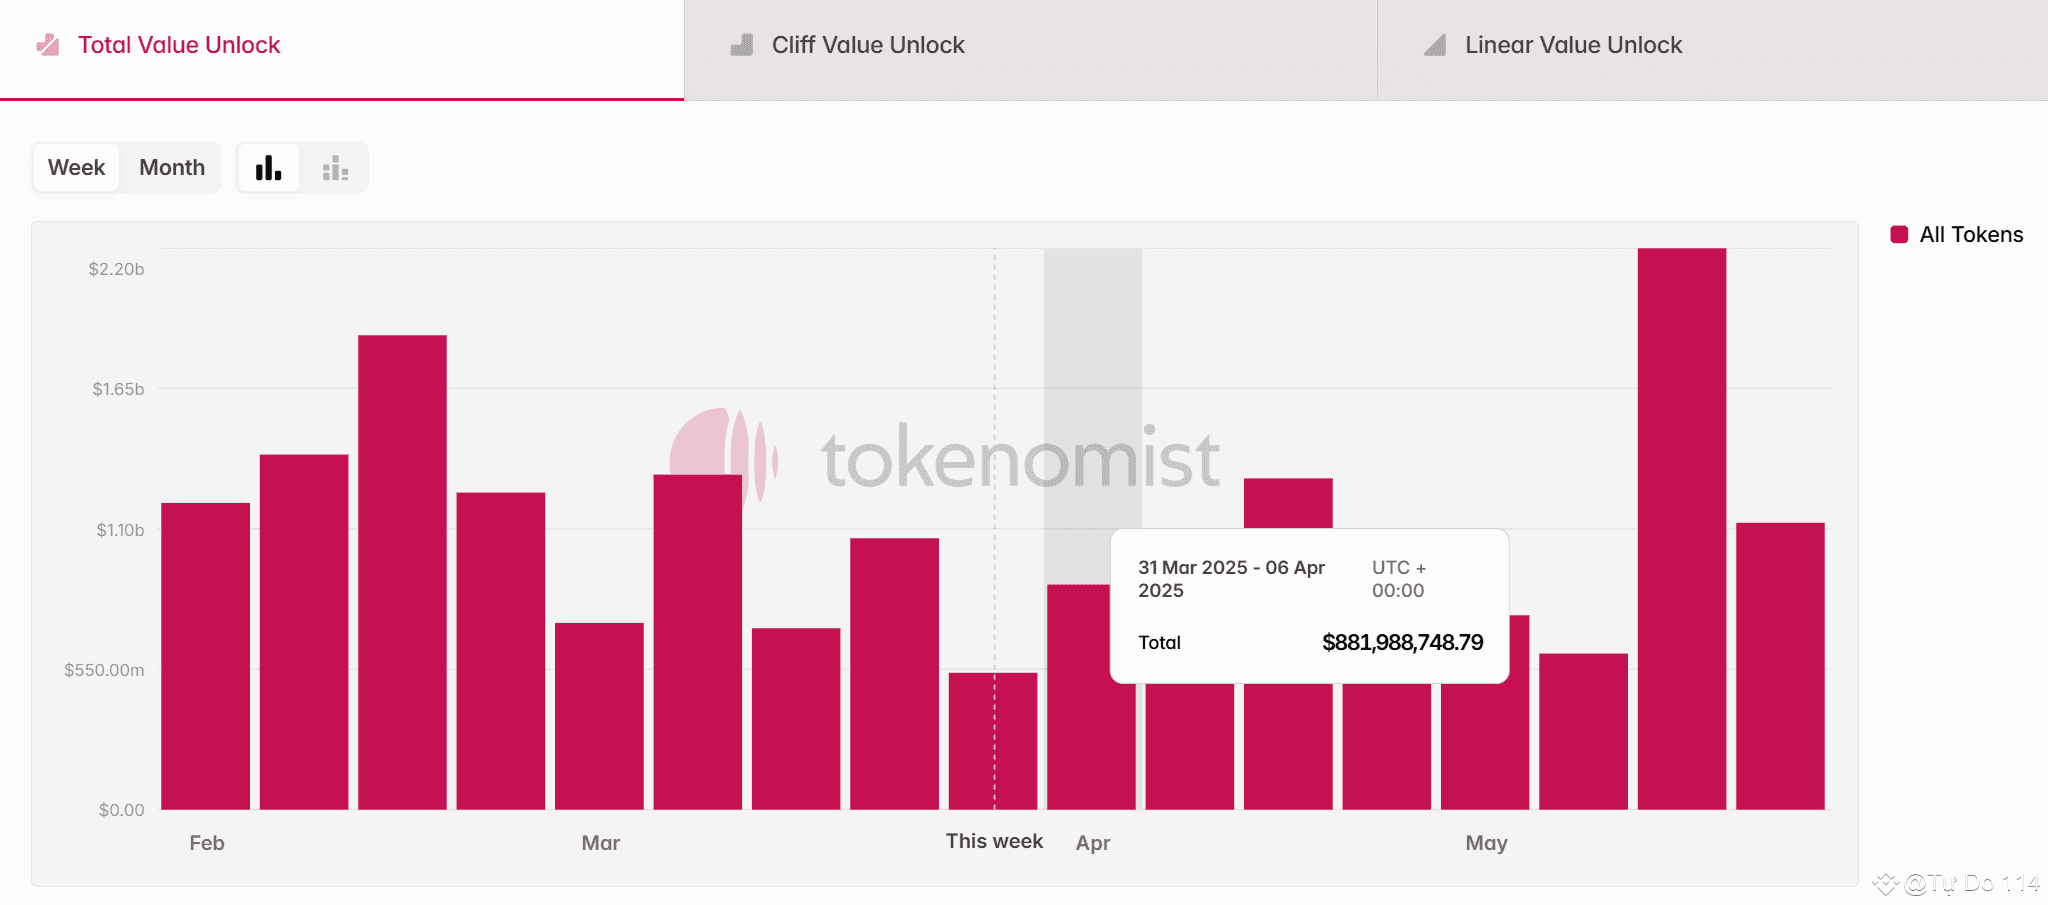This screenshot has width=2048, height=905.
Task: Toggle All Tokens series visibility in the legend
Action: point(1956,234)
